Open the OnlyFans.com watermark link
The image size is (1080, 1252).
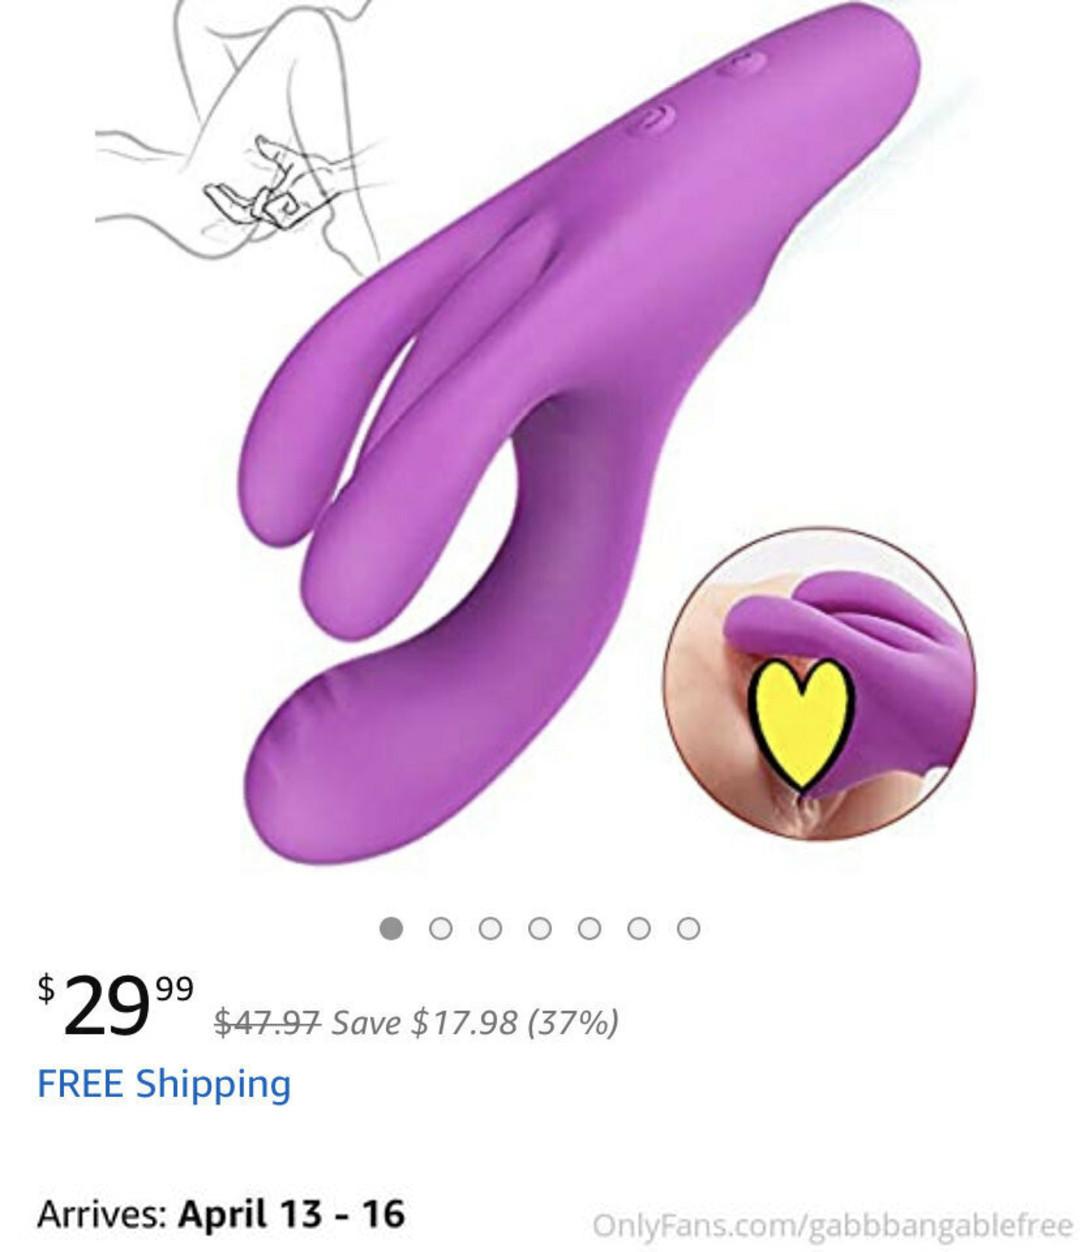click(x=832, y=1225)
